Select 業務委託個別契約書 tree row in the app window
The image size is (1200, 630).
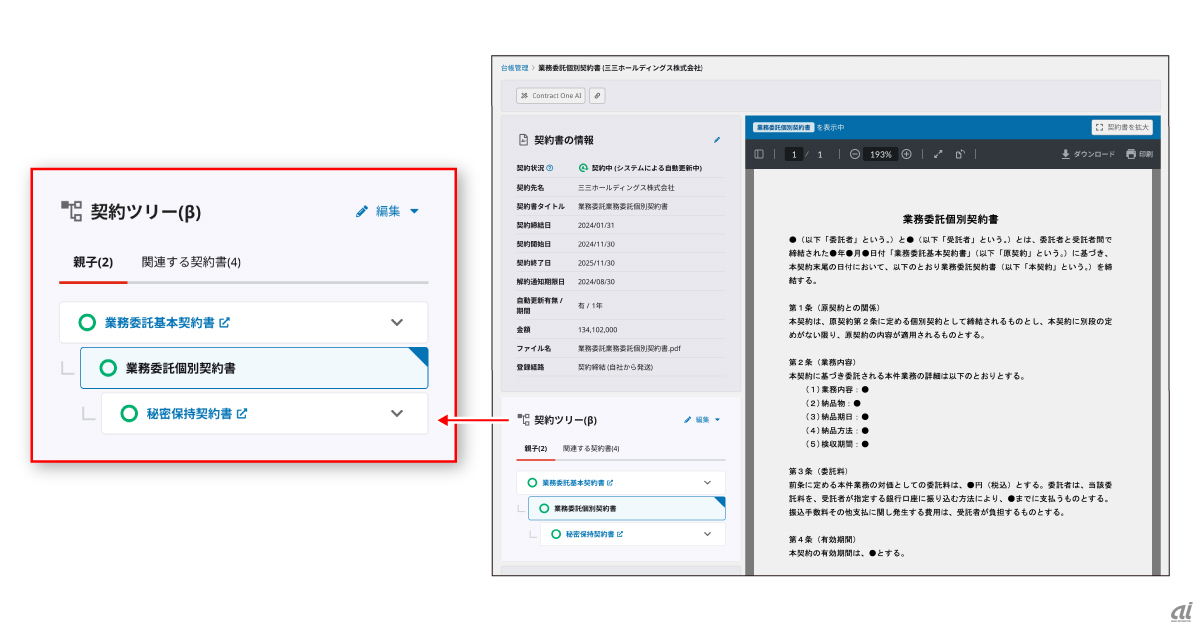coord(627,508)
